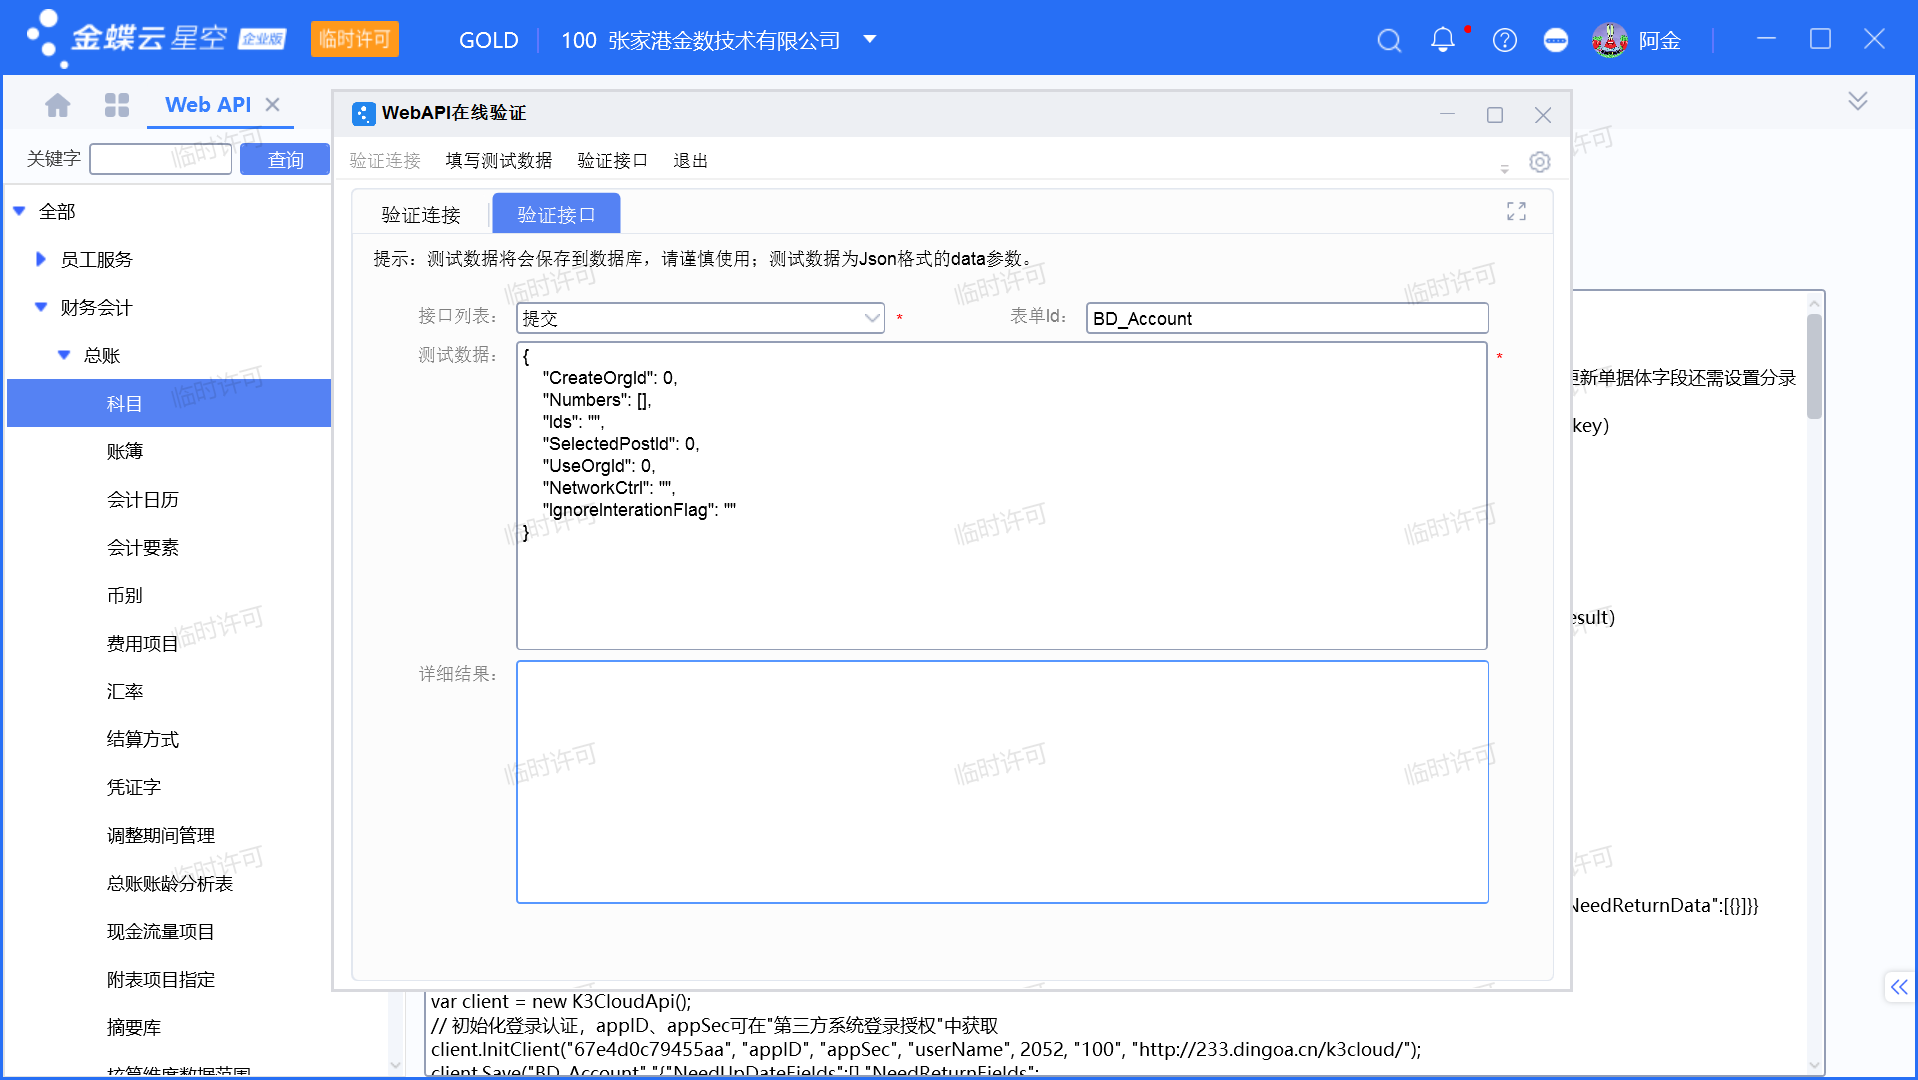Image resolution: width=1918 pixels, height=1080 pixels.
Task: Click 退出 in the toolbar
Action: tap(690, 161)
